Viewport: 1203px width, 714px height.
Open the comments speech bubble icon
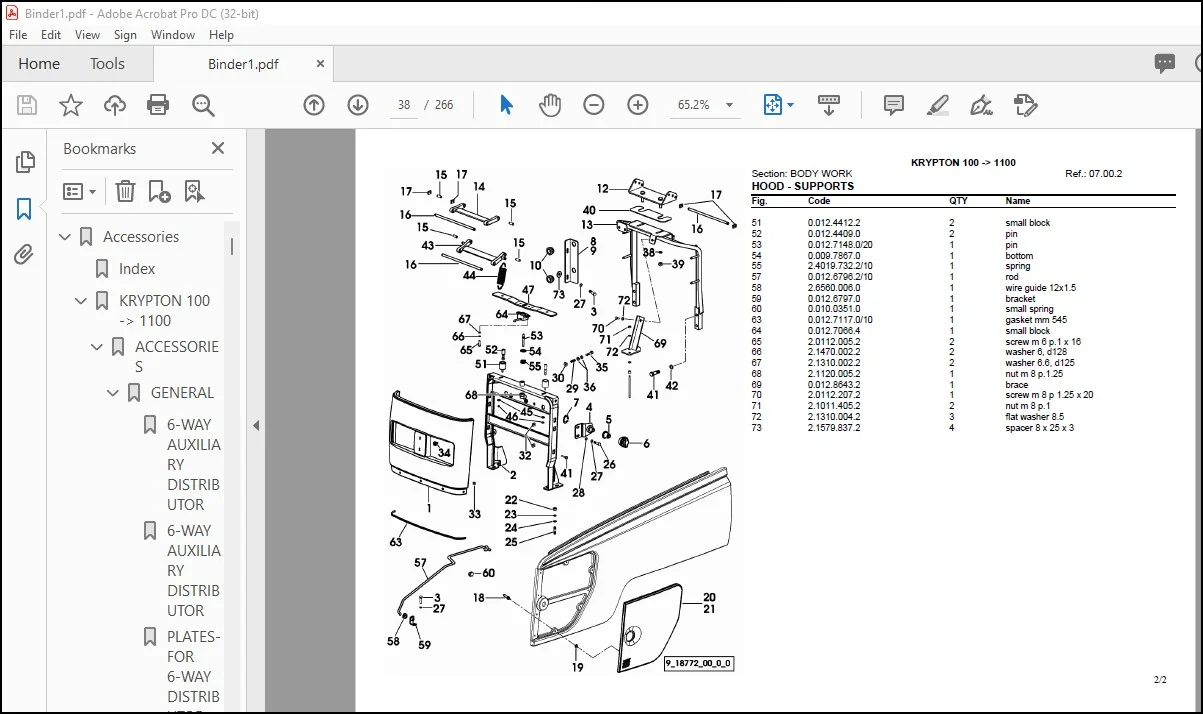point(1165,63)
